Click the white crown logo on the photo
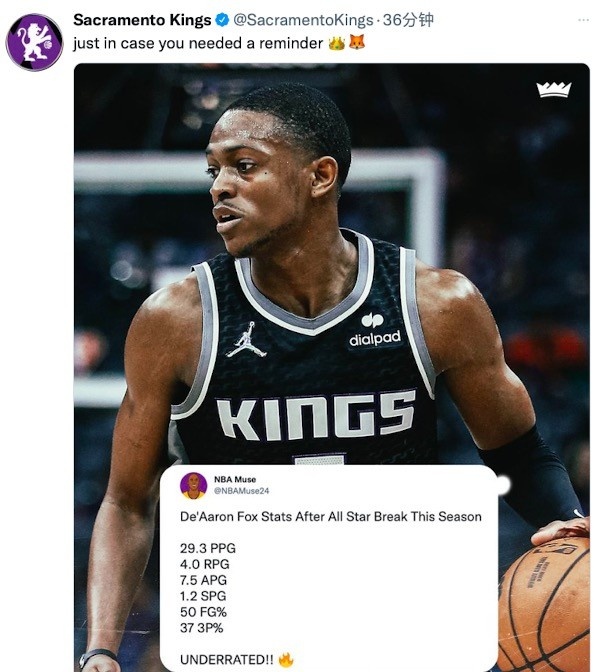Viewport: 596px width, 672px height. [x=554, y=90]
